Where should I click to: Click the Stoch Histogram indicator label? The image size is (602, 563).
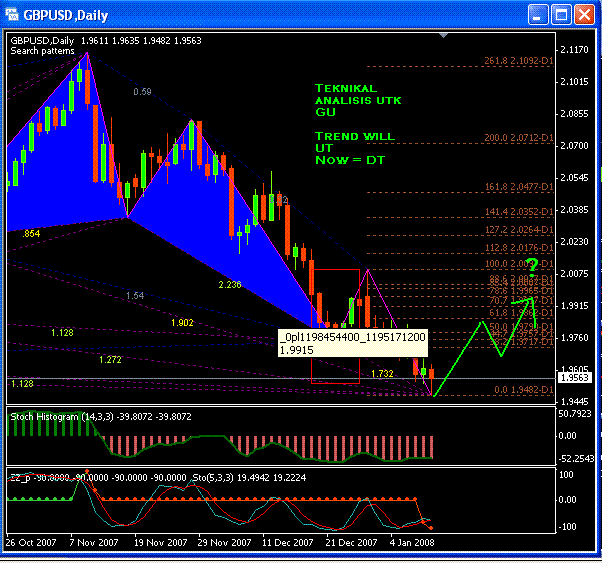coord(101,417)
